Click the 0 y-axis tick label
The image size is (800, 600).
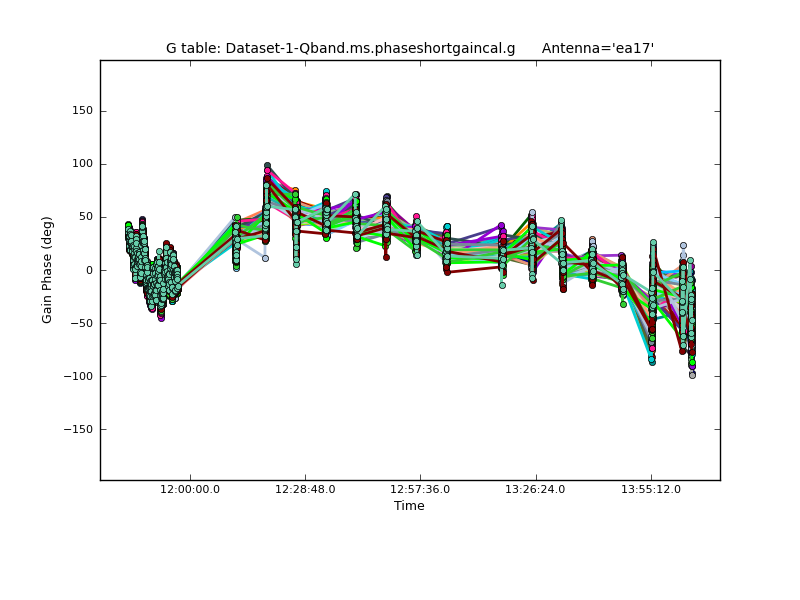[x=90, y=270]
